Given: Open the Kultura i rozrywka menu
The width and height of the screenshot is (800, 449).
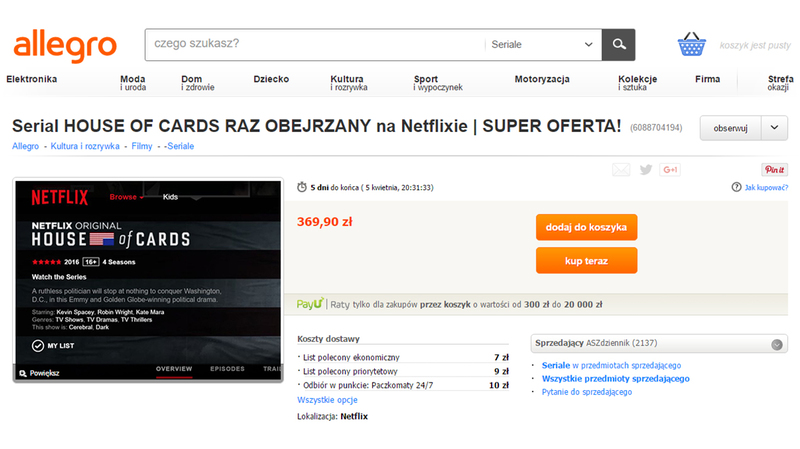Looking at the screenshot, I should (x=348, y=83).
